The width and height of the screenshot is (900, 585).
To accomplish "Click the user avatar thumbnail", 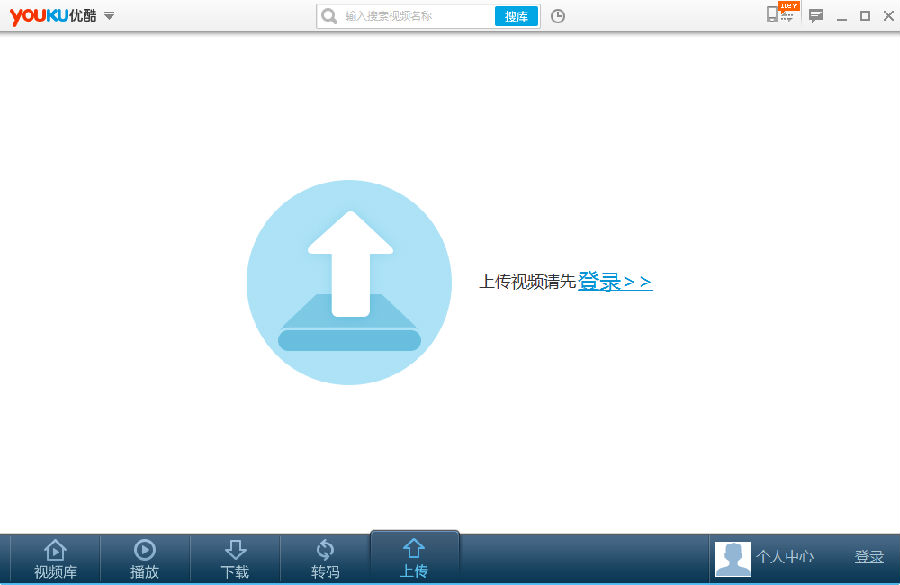I will coord(733,559).
